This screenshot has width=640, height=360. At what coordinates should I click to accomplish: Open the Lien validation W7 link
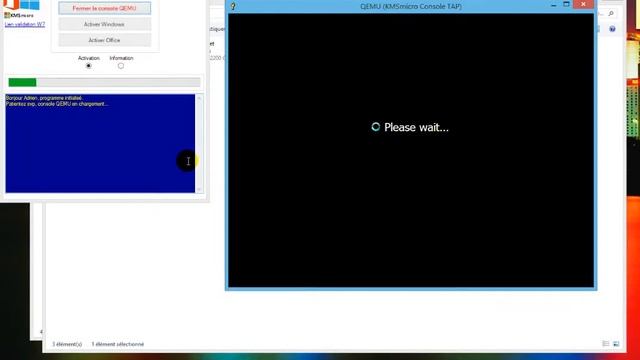click(x=24, y=24)
